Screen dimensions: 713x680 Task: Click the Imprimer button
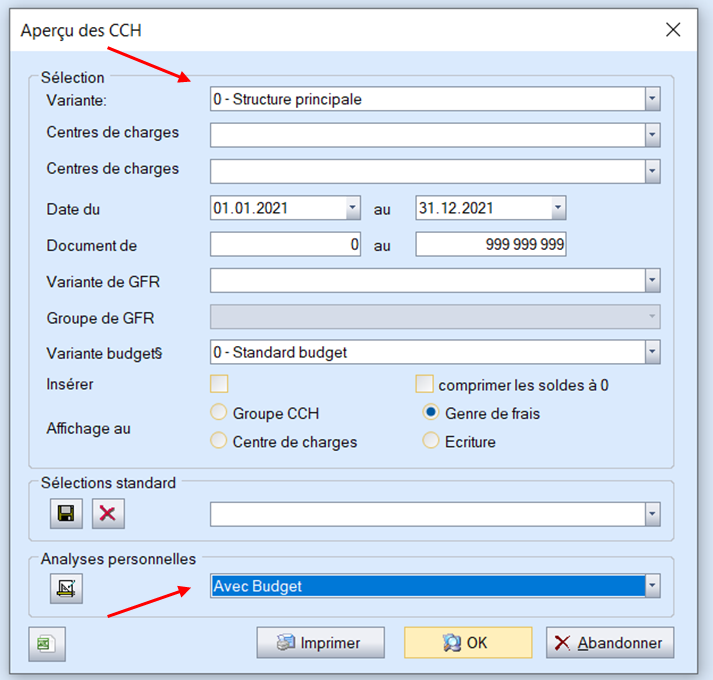pos(321,643)
